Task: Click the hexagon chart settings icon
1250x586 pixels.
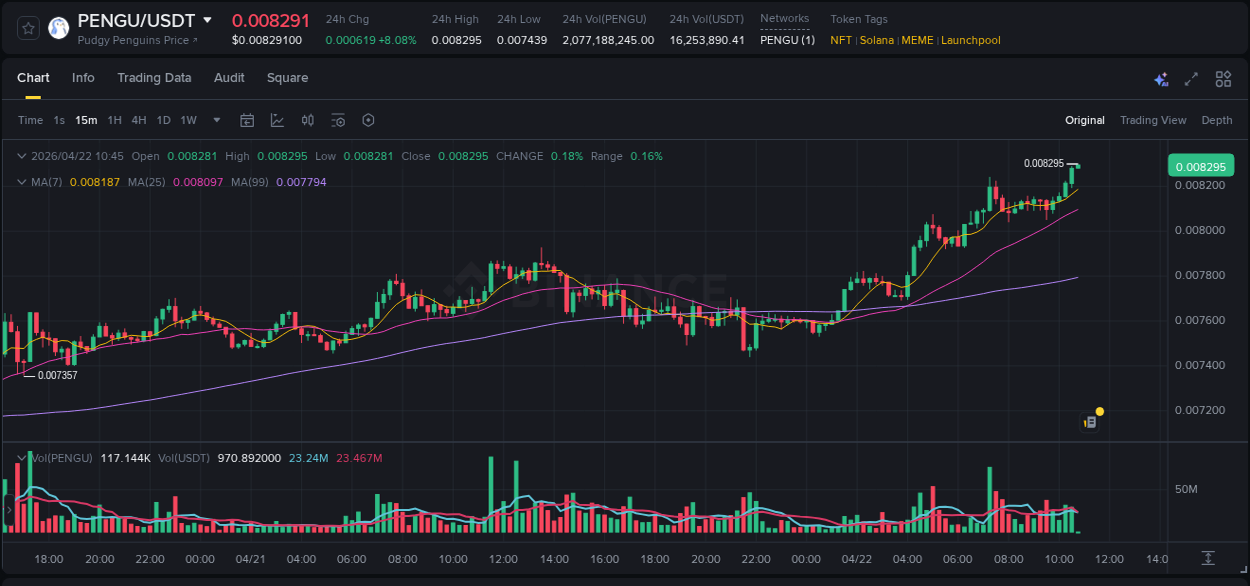Action: tap(368, 120)
